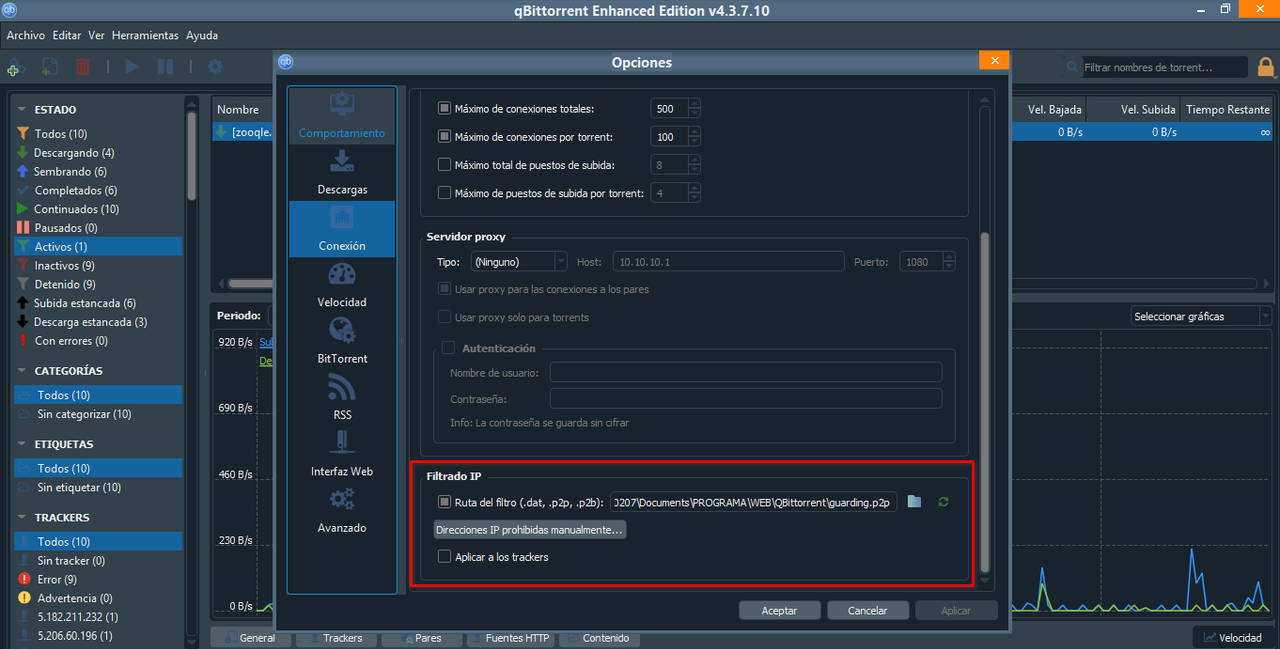Open the Editar menu
The image size is (1280, 649).
coord(67,35)
